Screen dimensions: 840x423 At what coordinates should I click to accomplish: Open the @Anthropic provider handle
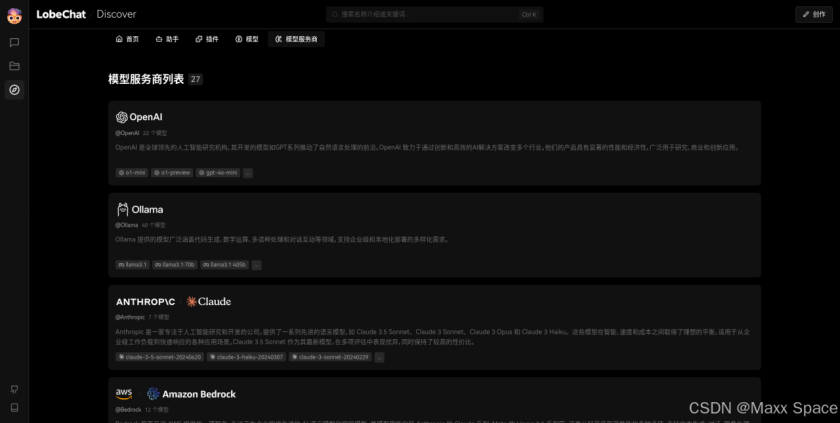(x=130, y=317)
